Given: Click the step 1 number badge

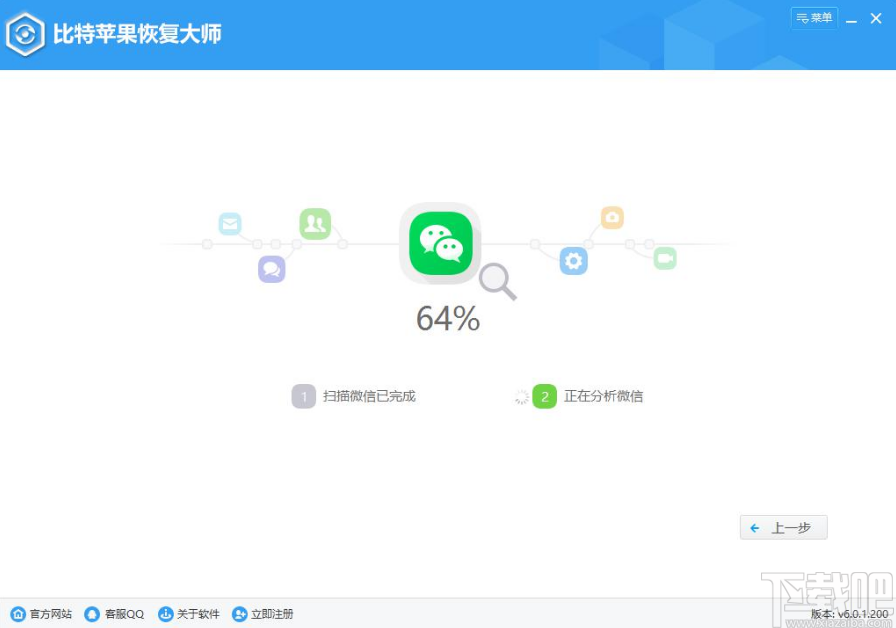Looking at the screenshot, I should 303,396.
